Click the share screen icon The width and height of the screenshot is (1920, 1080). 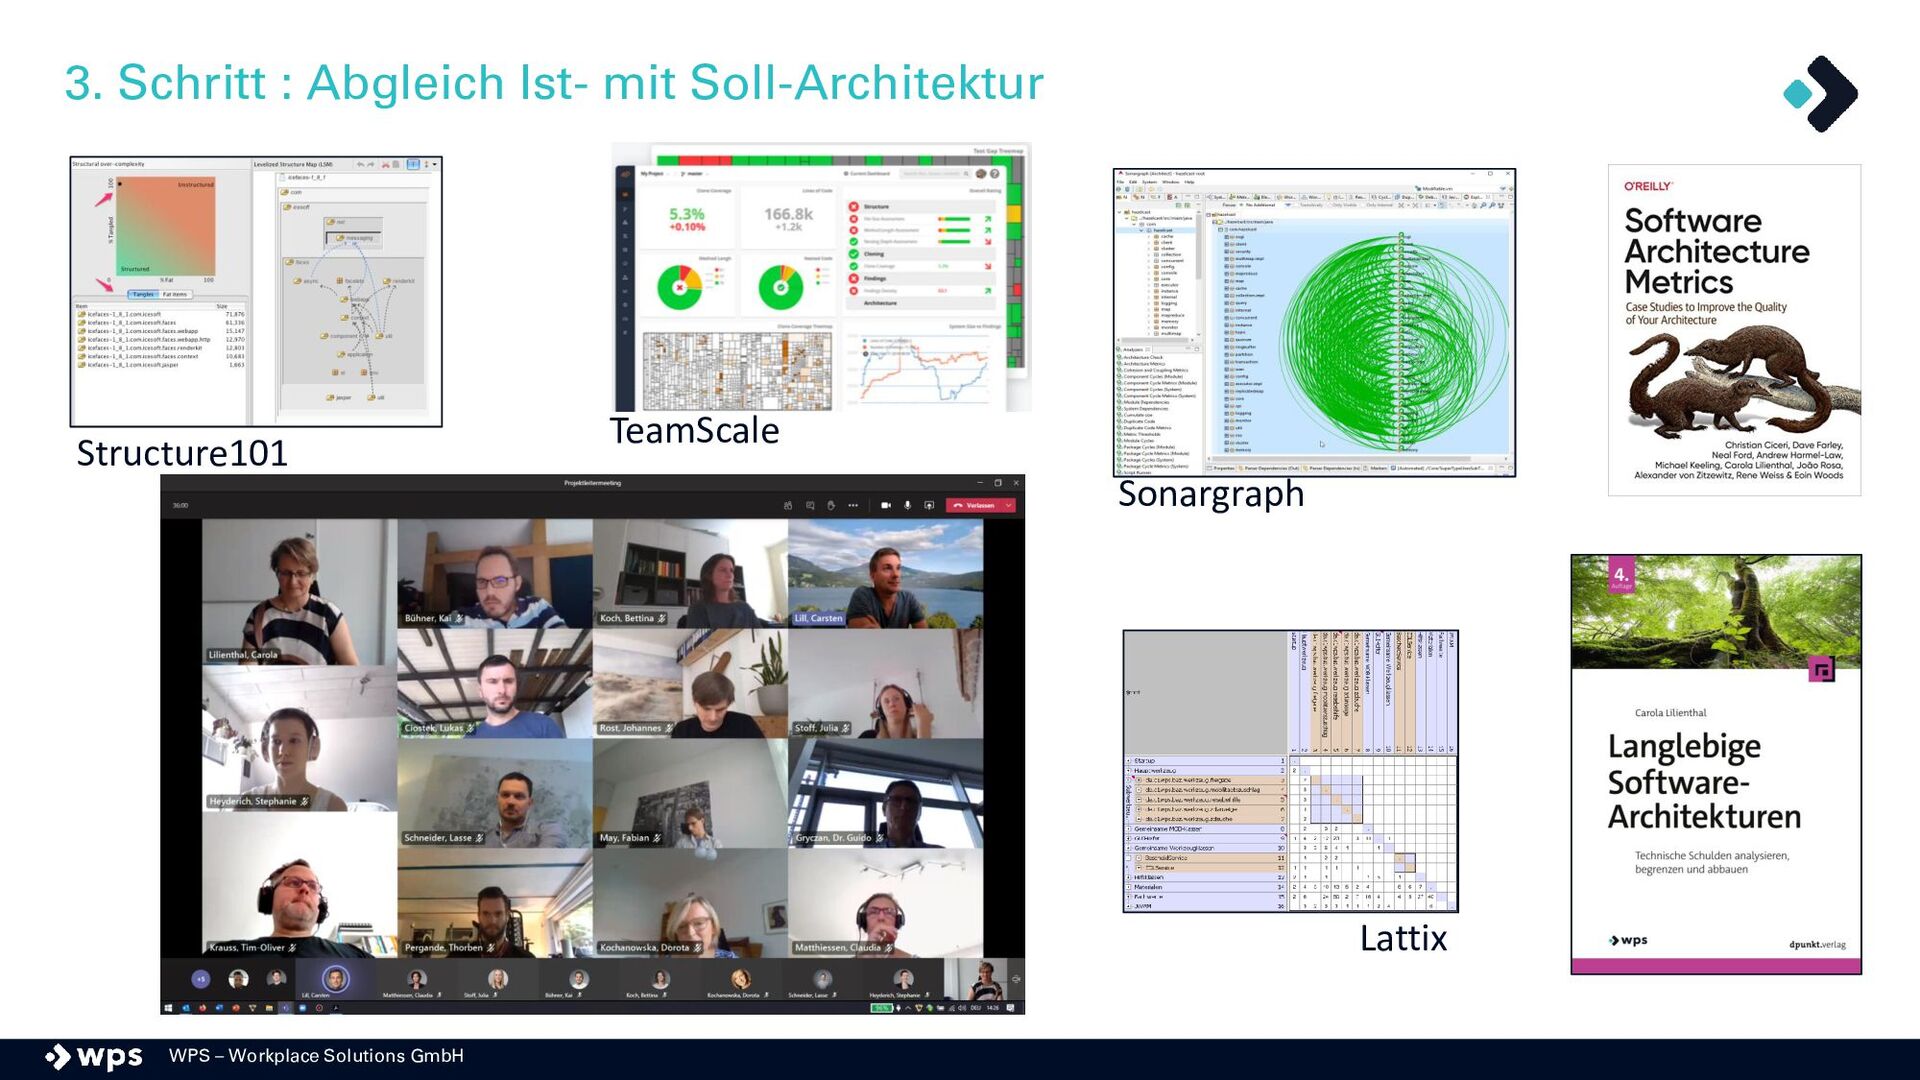pyautogui.click(x=929, y=505)
